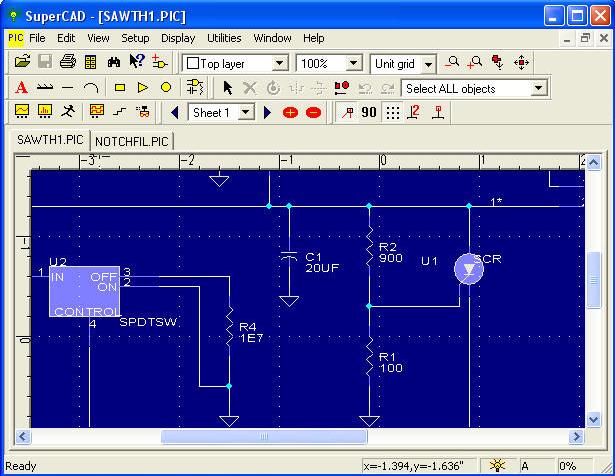This screenshot has width=615, height=476.
Task: Activate the context help arrow-question icon
Action: pyautogui.click(x=137, y=62)
